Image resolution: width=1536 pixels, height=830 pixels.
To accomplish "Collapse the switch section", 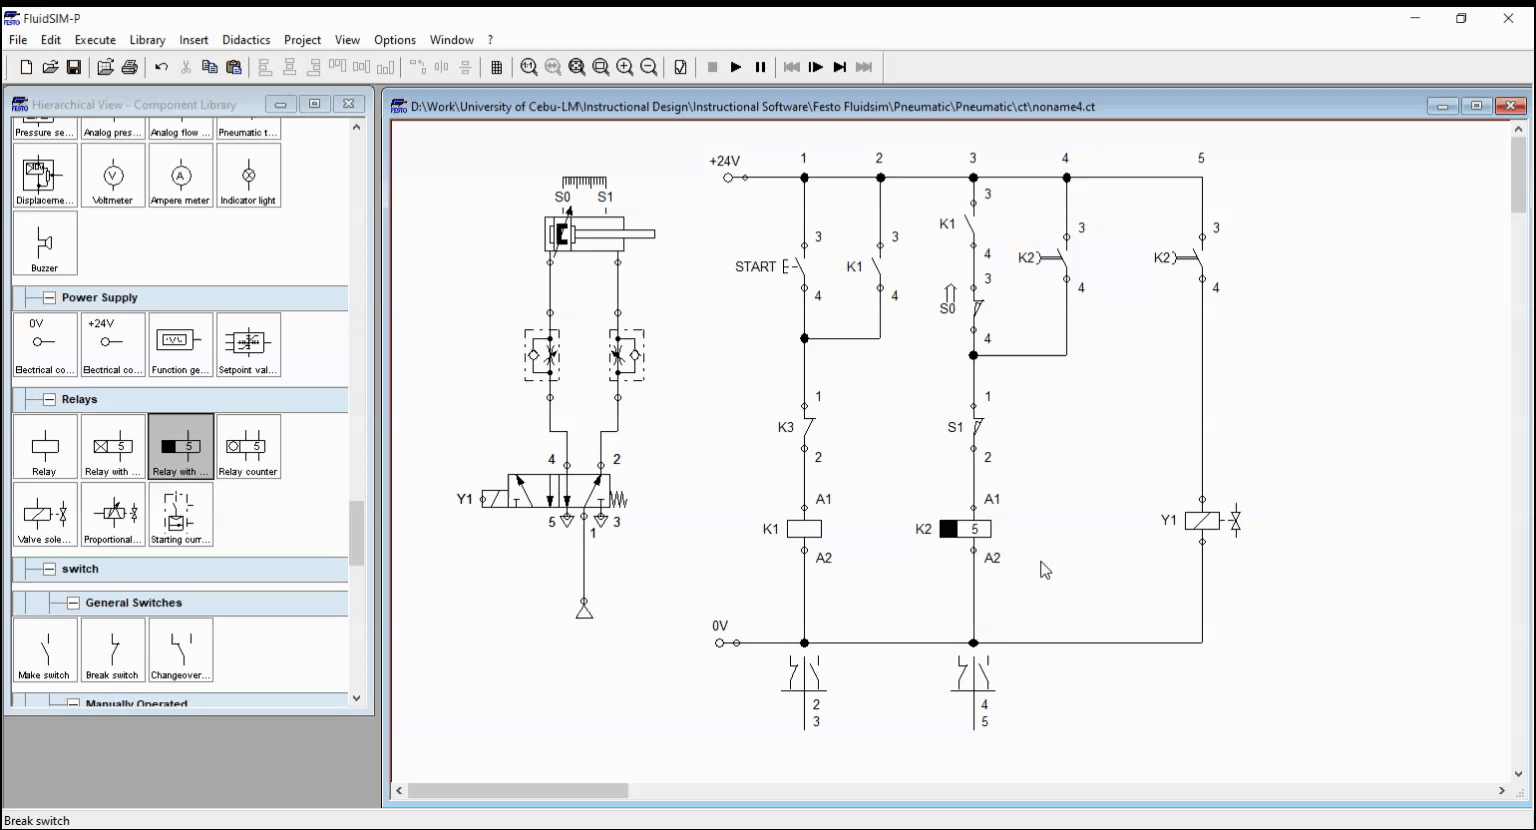I will pos(49,569).
